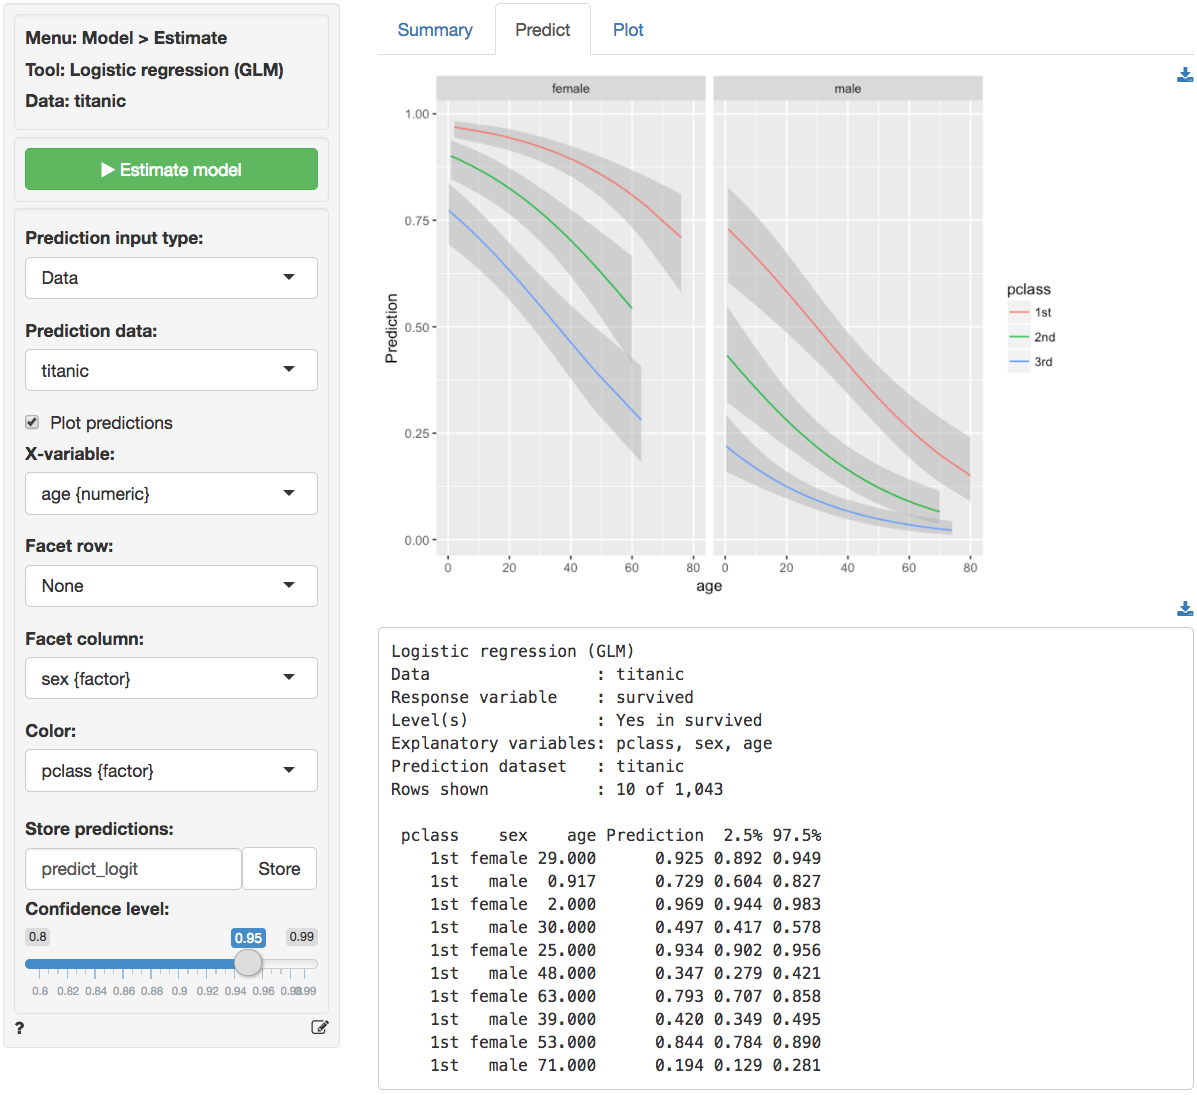The image size is (1197, 1095).
Task: Click the 3rd class legend entry
Action: 1031,362
